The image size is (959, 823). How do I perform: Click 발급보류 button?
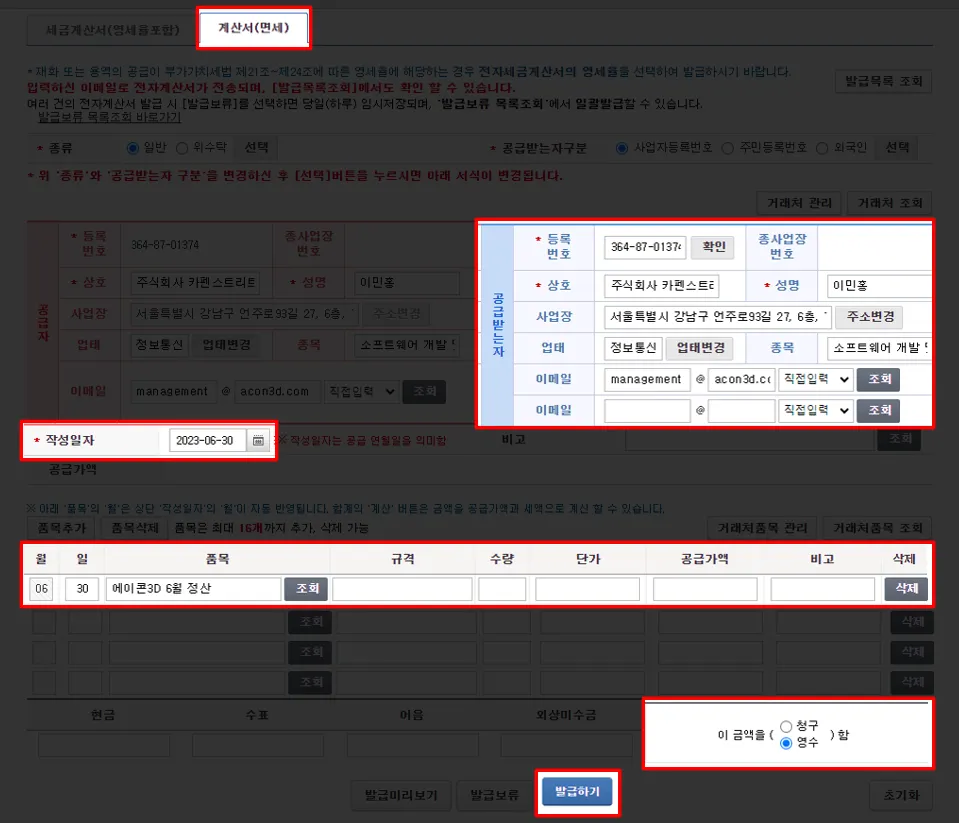pyautogui.click(x=494, y=795)
